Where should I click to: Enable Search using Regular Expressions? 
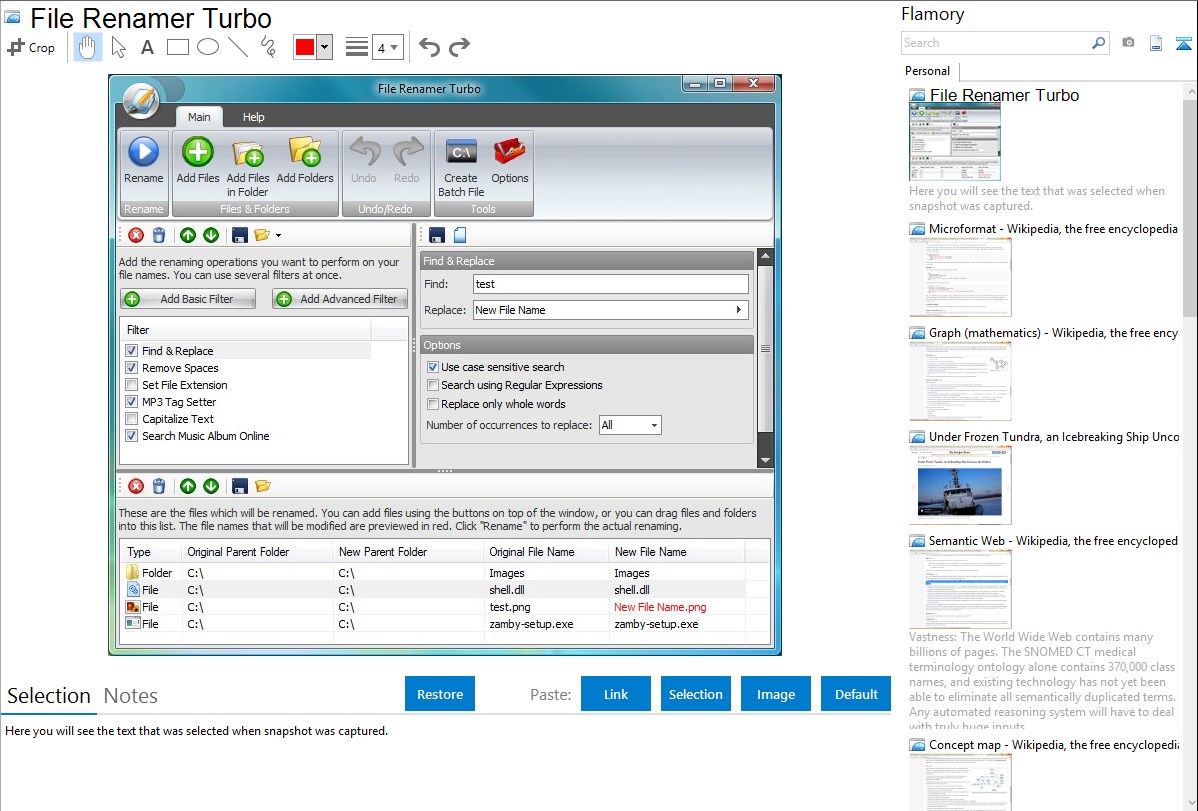(x=433, y=385)
